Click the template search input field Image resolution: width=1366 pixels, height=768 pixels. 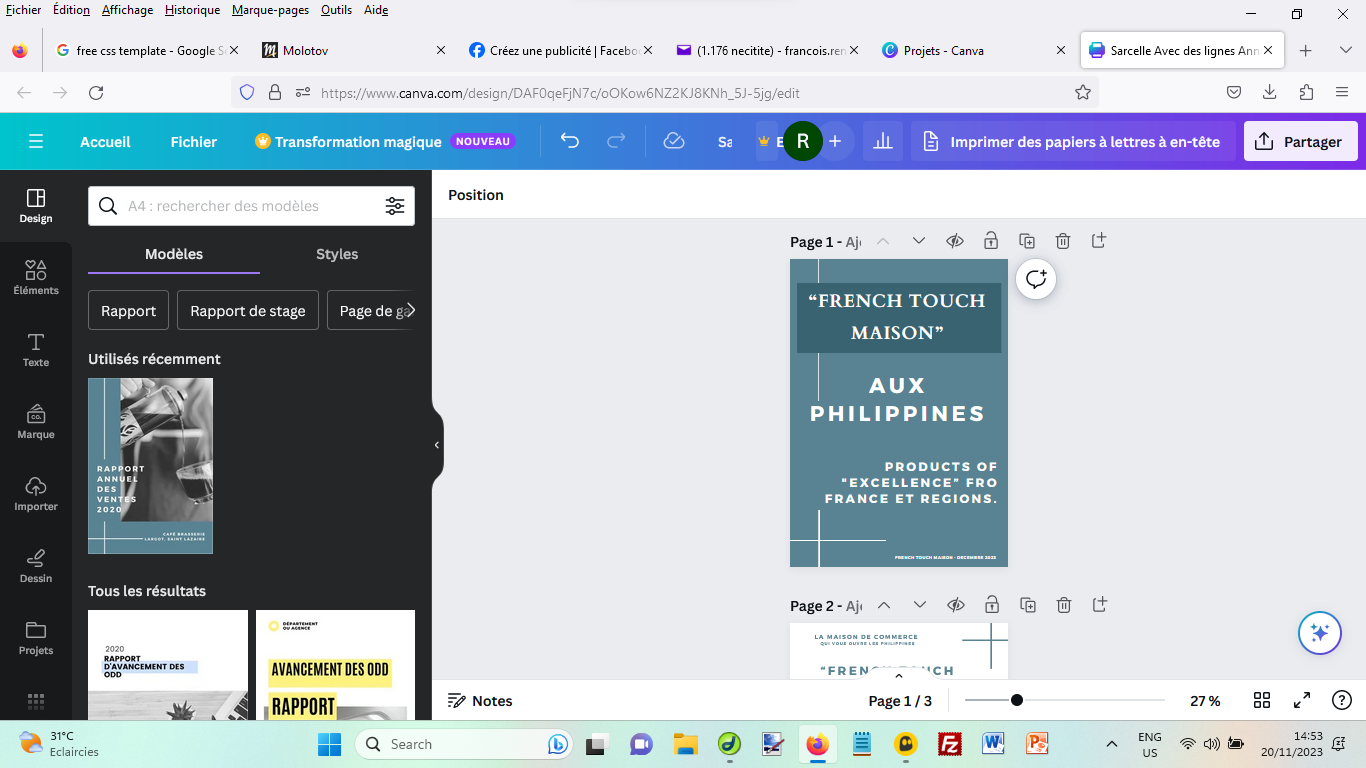click(x=250, y=206)
